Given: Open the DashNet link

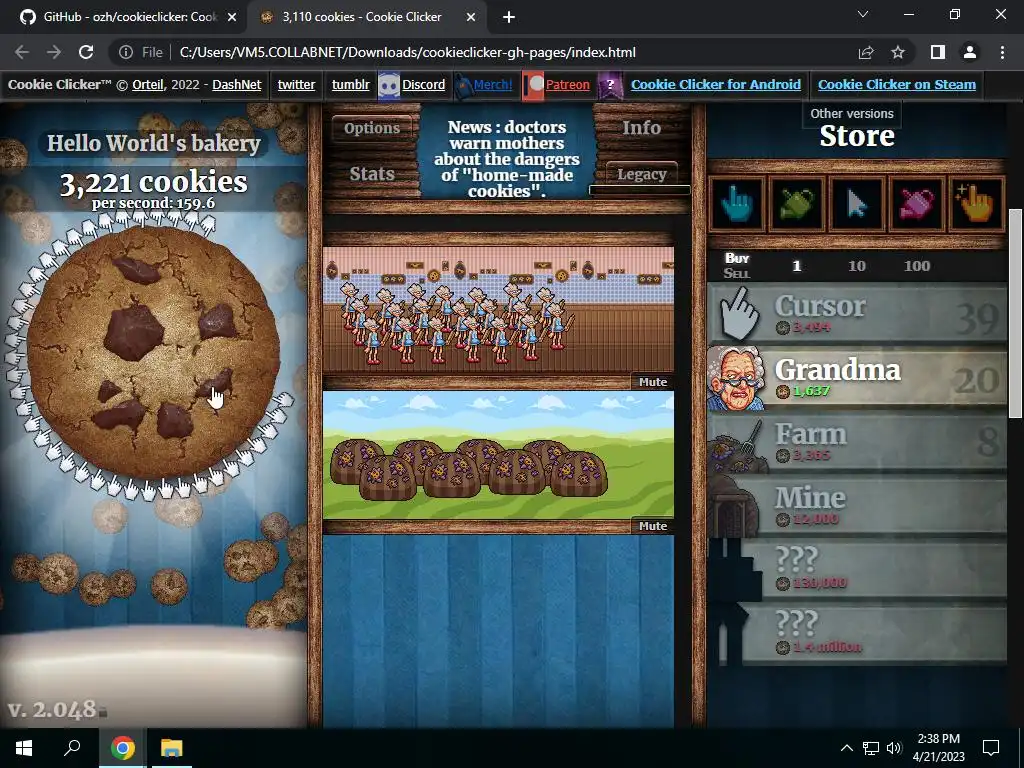Looking at the screenshot, I should point(236,85).
